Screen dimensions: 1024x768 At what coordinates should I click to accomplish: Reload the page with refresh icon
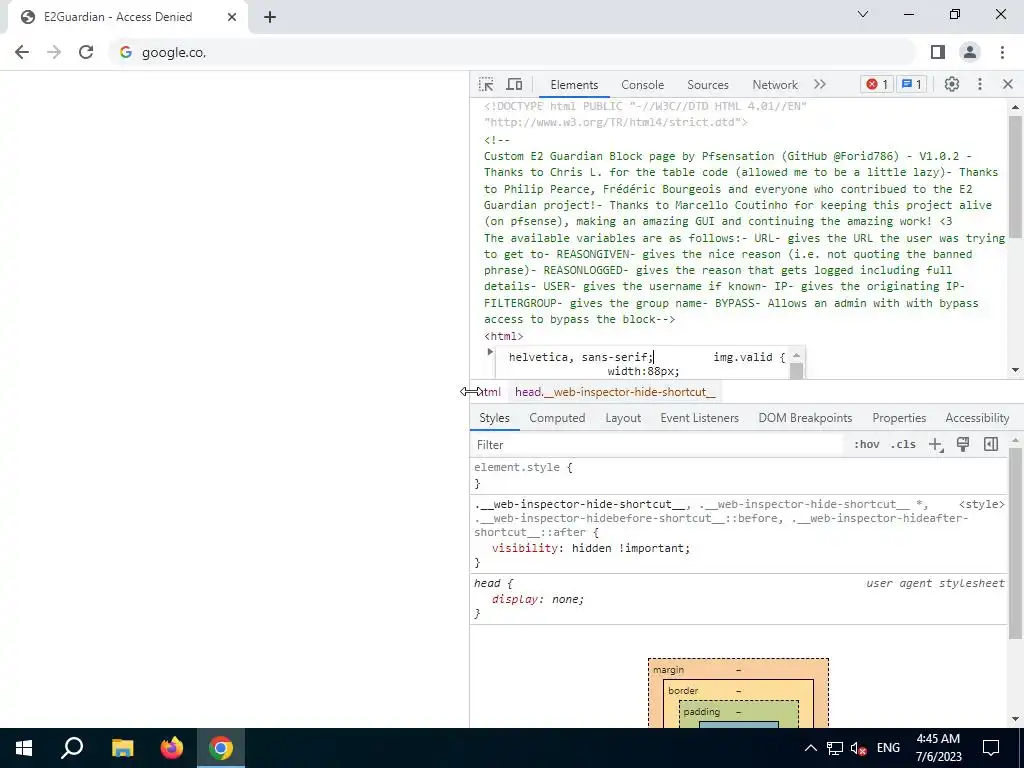(86, 52)
